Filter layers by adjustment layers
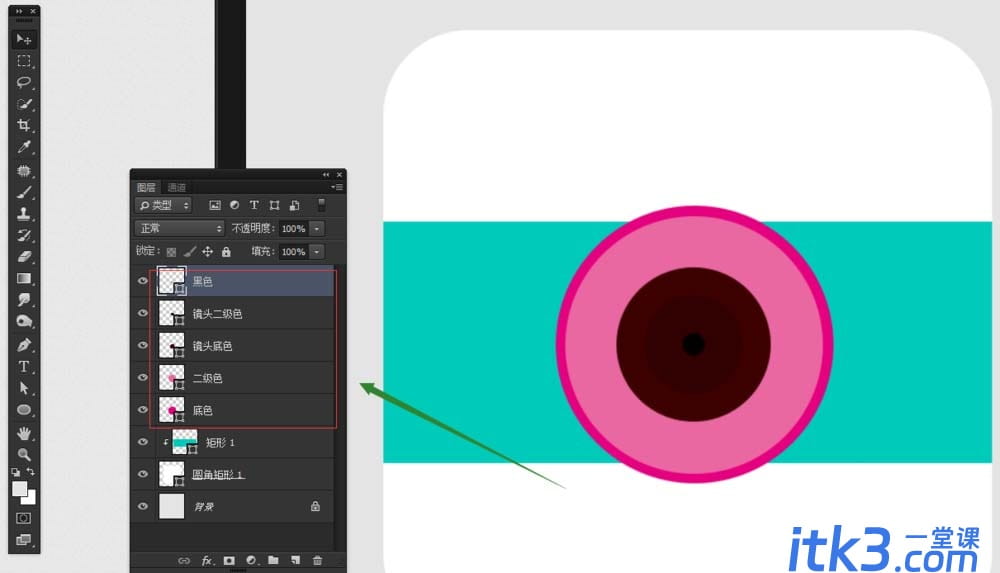This screenshot has width=1000, height=573. tap(235, 205)
